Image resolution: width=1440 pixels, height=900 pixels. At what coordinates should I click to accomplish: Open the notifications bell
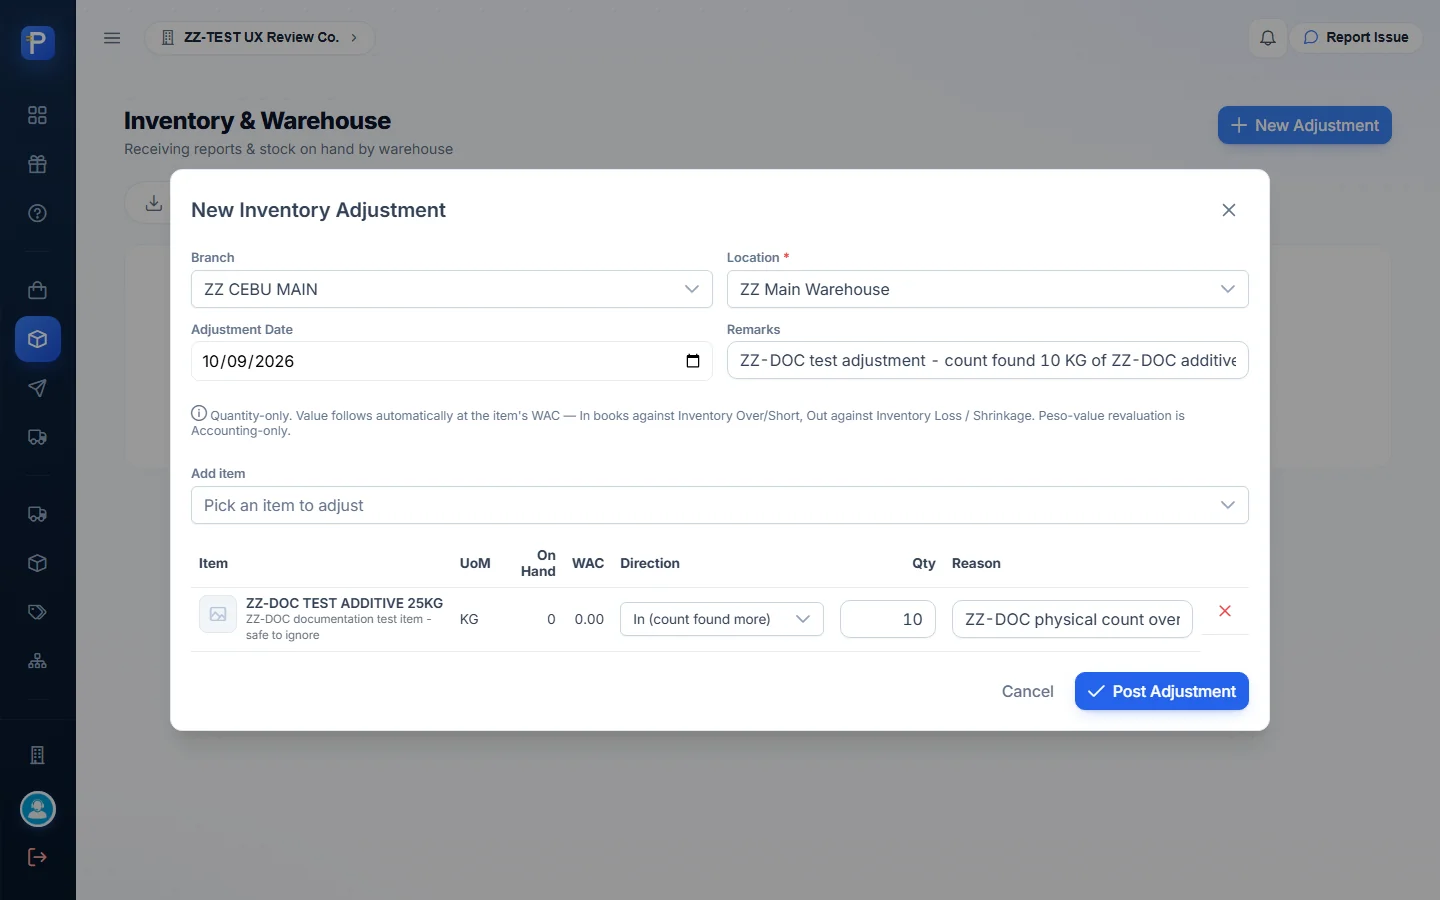tap(1268, 38)
